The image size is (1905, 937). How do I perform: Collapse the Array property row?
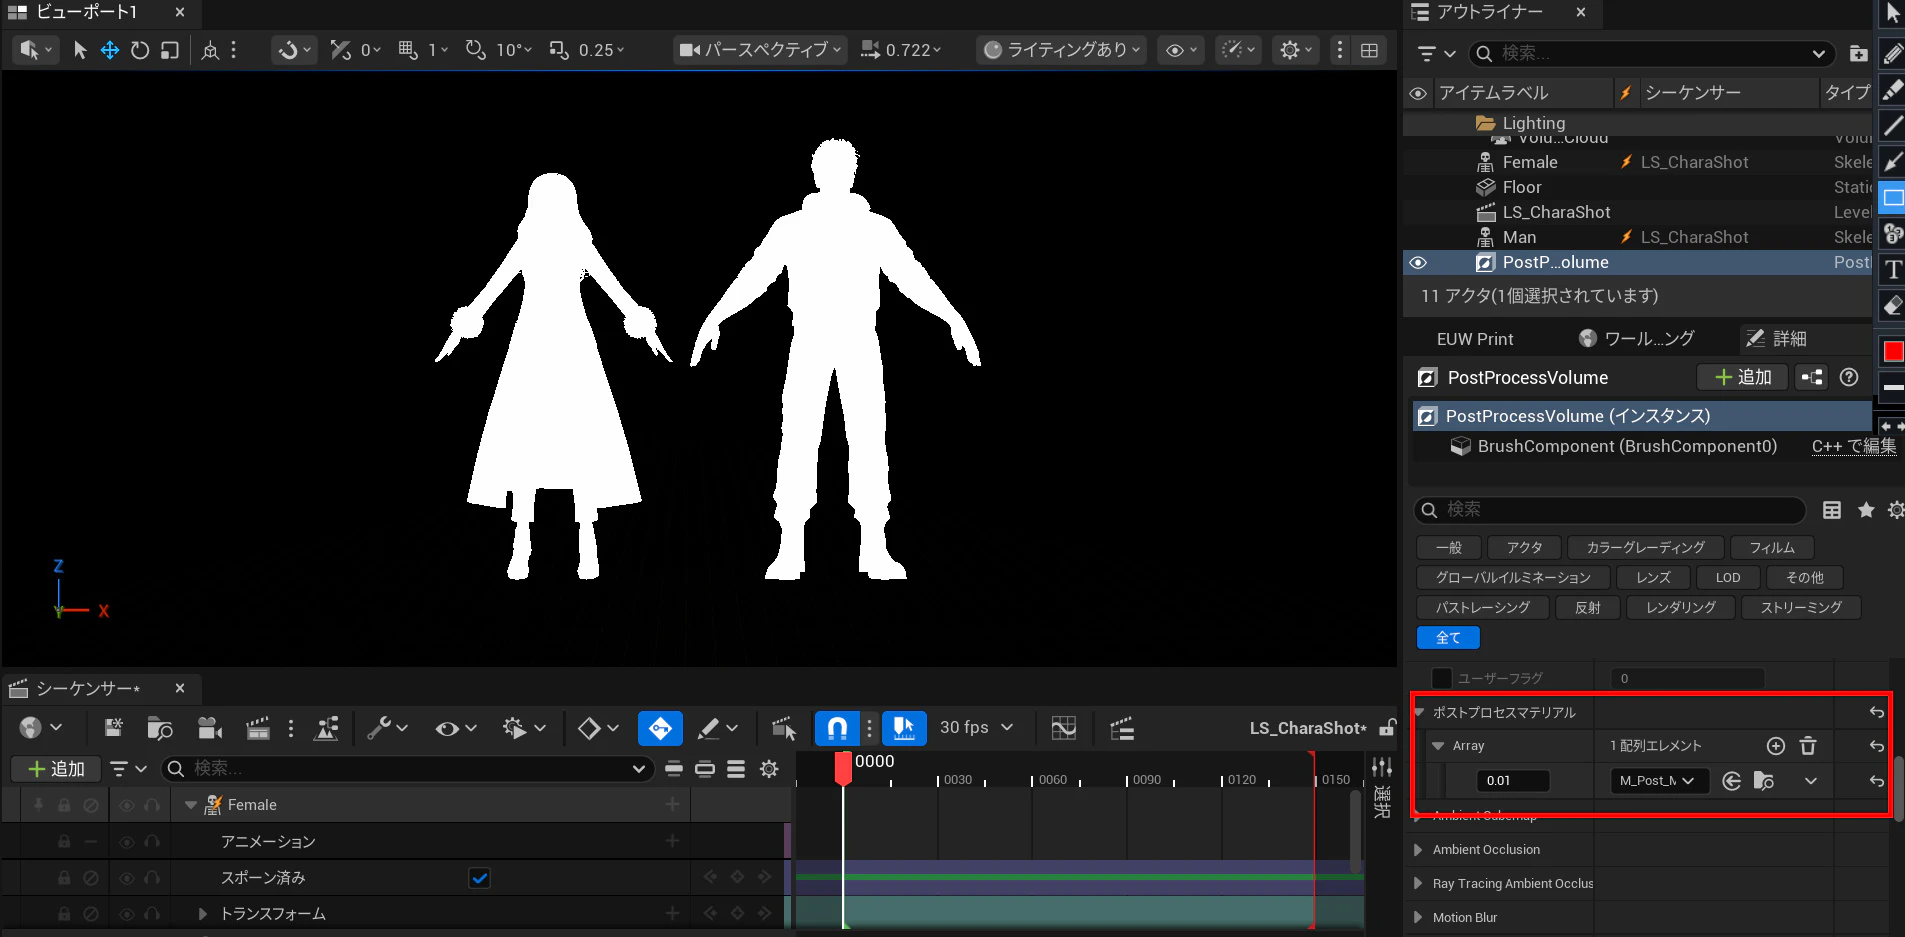click(1438, 746)
